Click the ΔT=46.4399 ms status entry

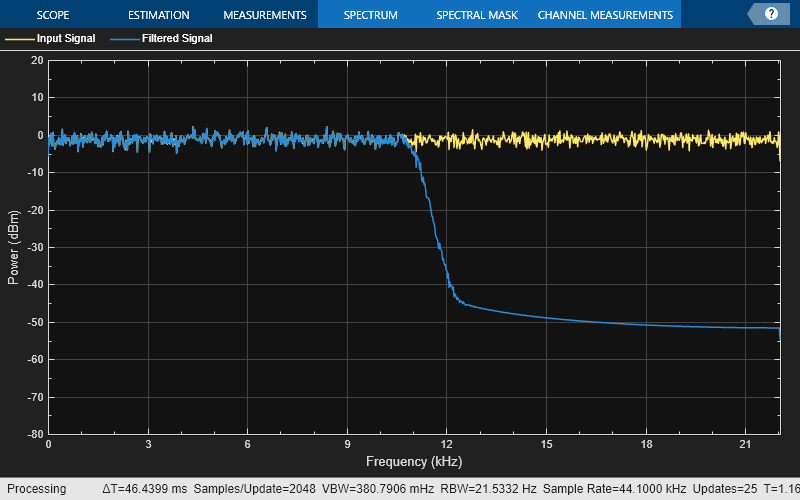pyautogui.click(x=144, y=489)
